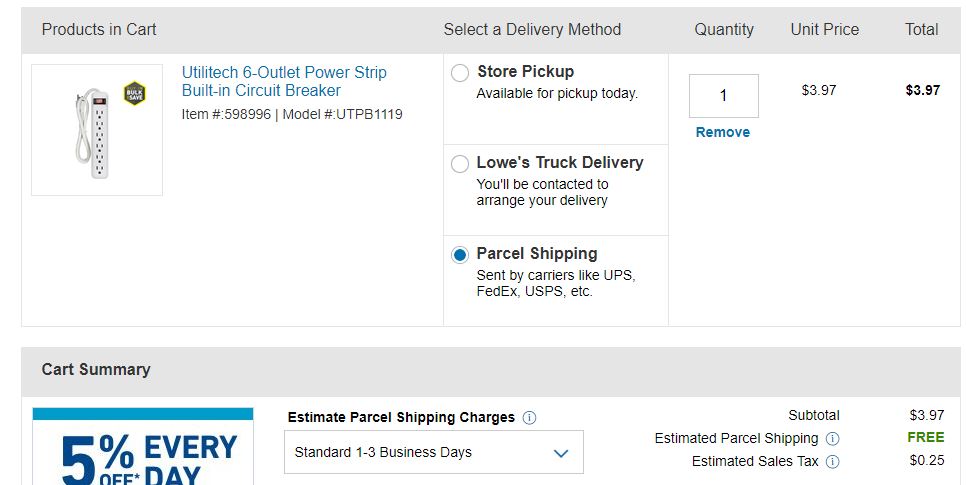966x485 pixels.
Task: Click the Lowe's Truck Delivery label text
Action: 559,162
